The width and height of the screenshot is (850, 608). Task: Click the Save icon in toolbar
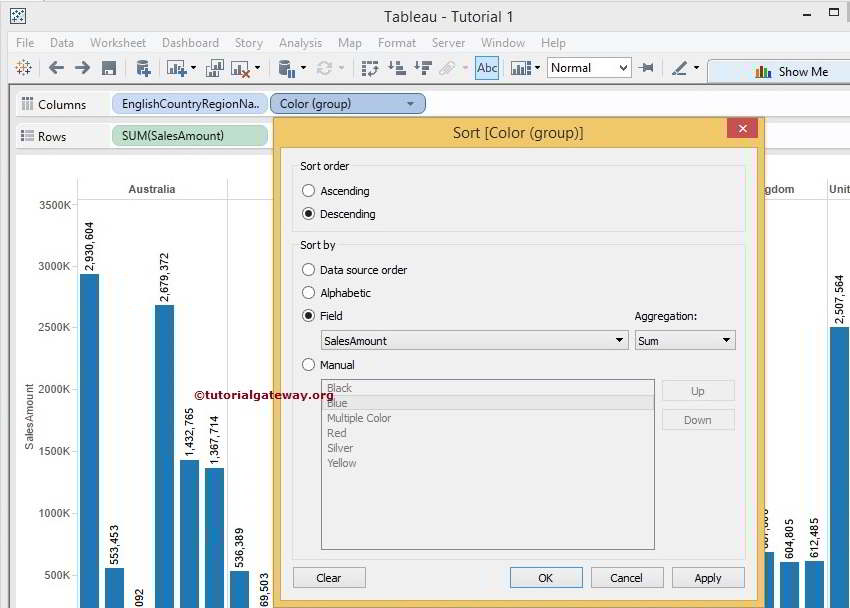tap(109, 68)
